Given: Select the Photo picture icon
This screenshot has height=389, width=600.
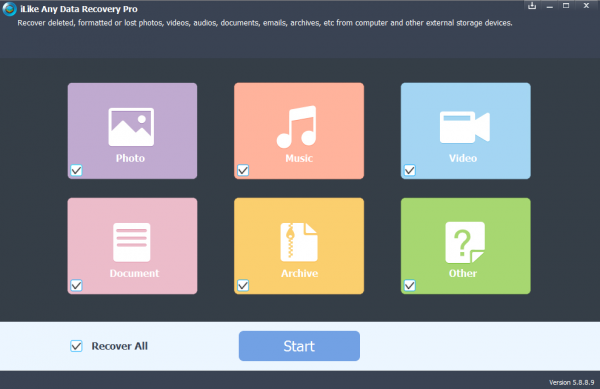Looking at the screenshot, I should (131, 127).
